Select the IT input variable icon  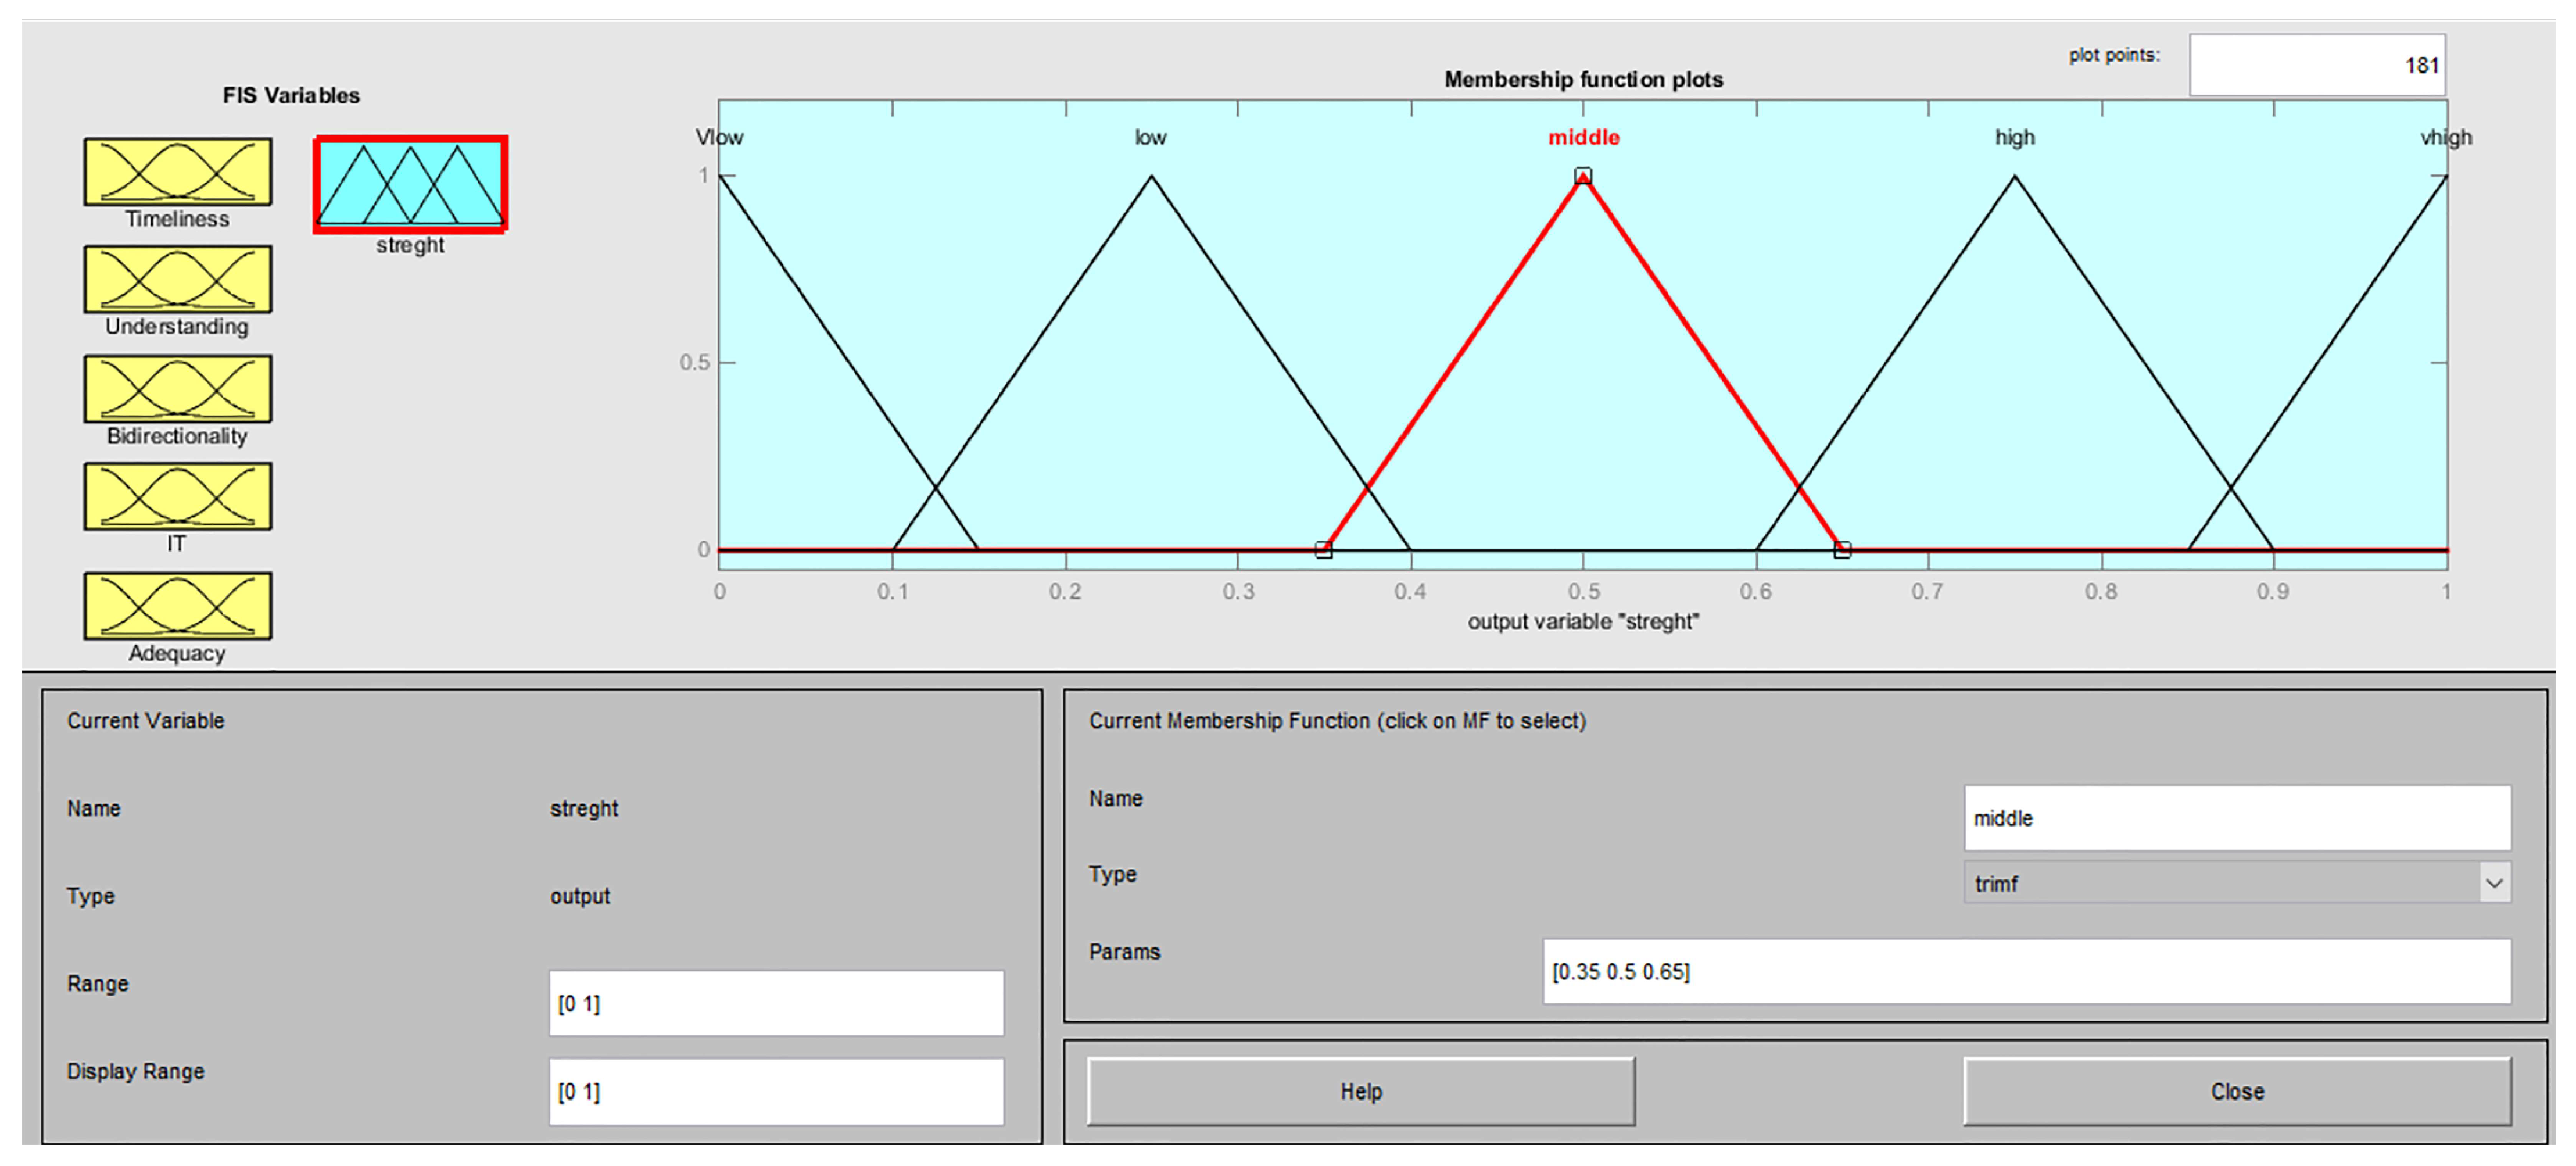tap(177, 497)
